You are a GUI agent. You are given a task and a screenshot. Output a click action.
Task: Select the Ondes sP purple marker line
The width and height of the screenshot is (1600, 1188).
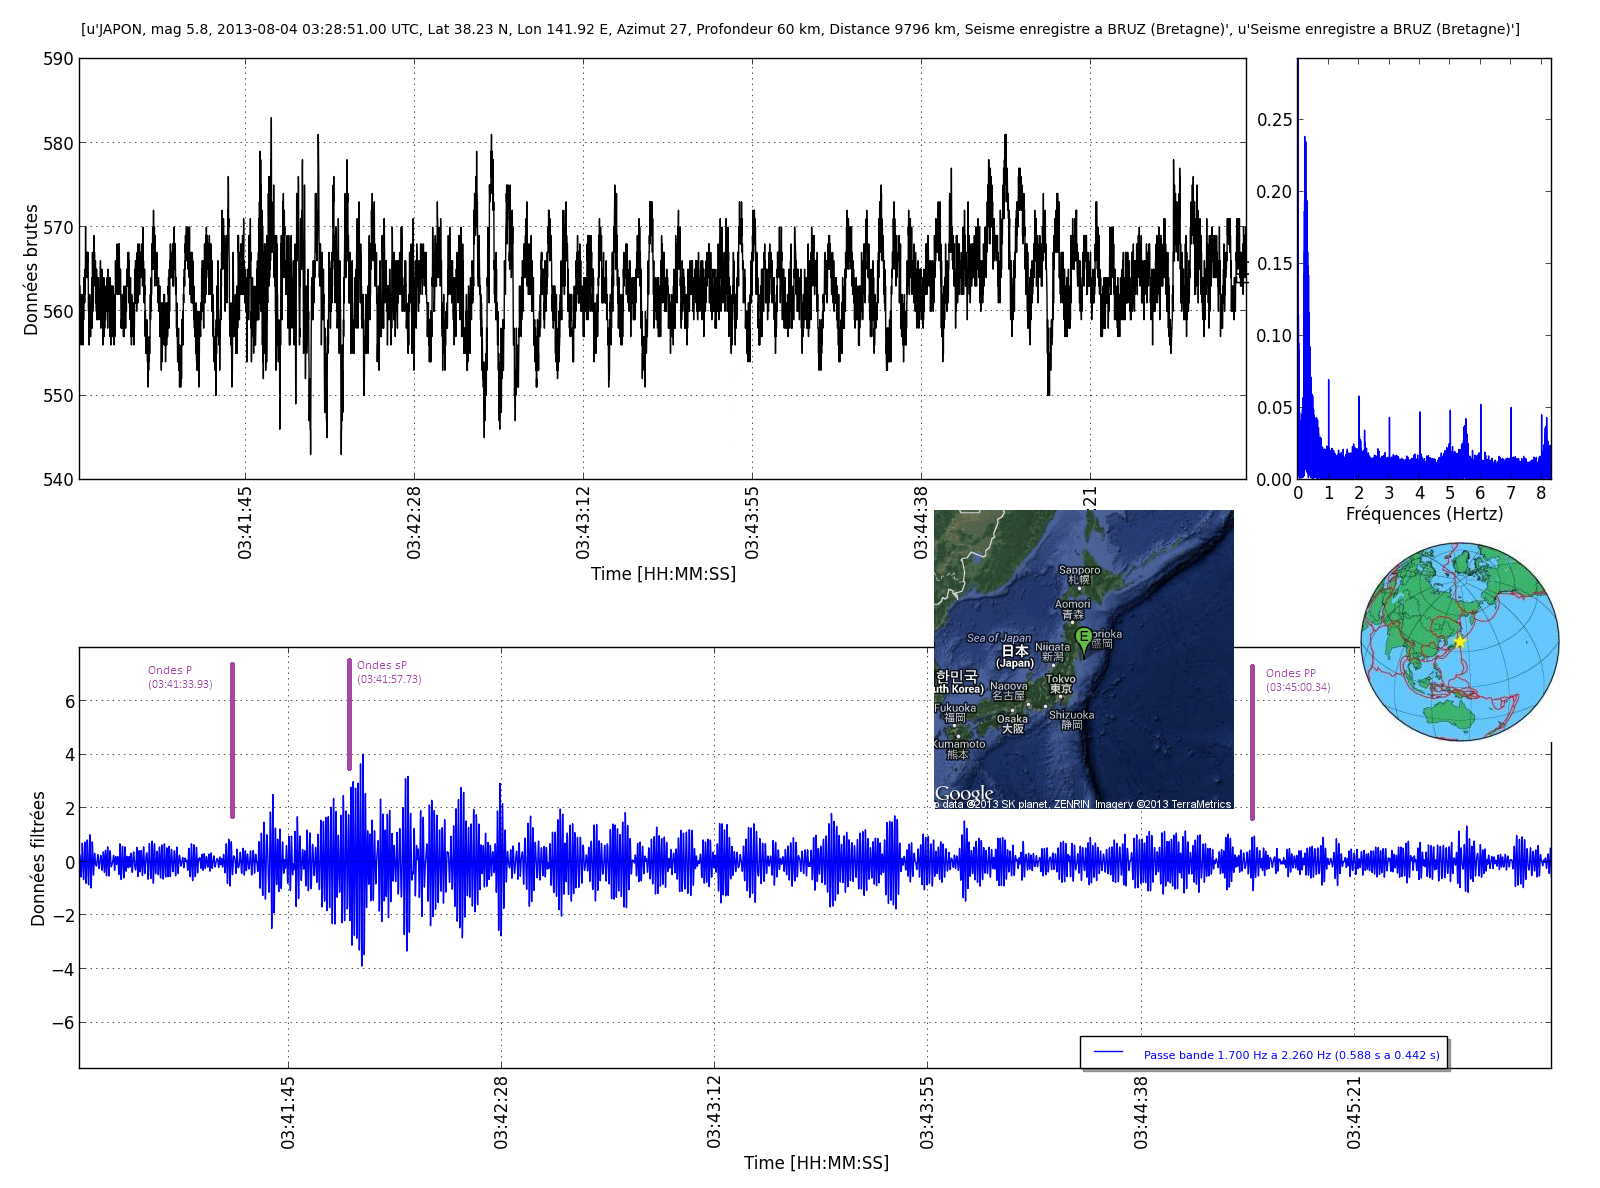(349, 714)
